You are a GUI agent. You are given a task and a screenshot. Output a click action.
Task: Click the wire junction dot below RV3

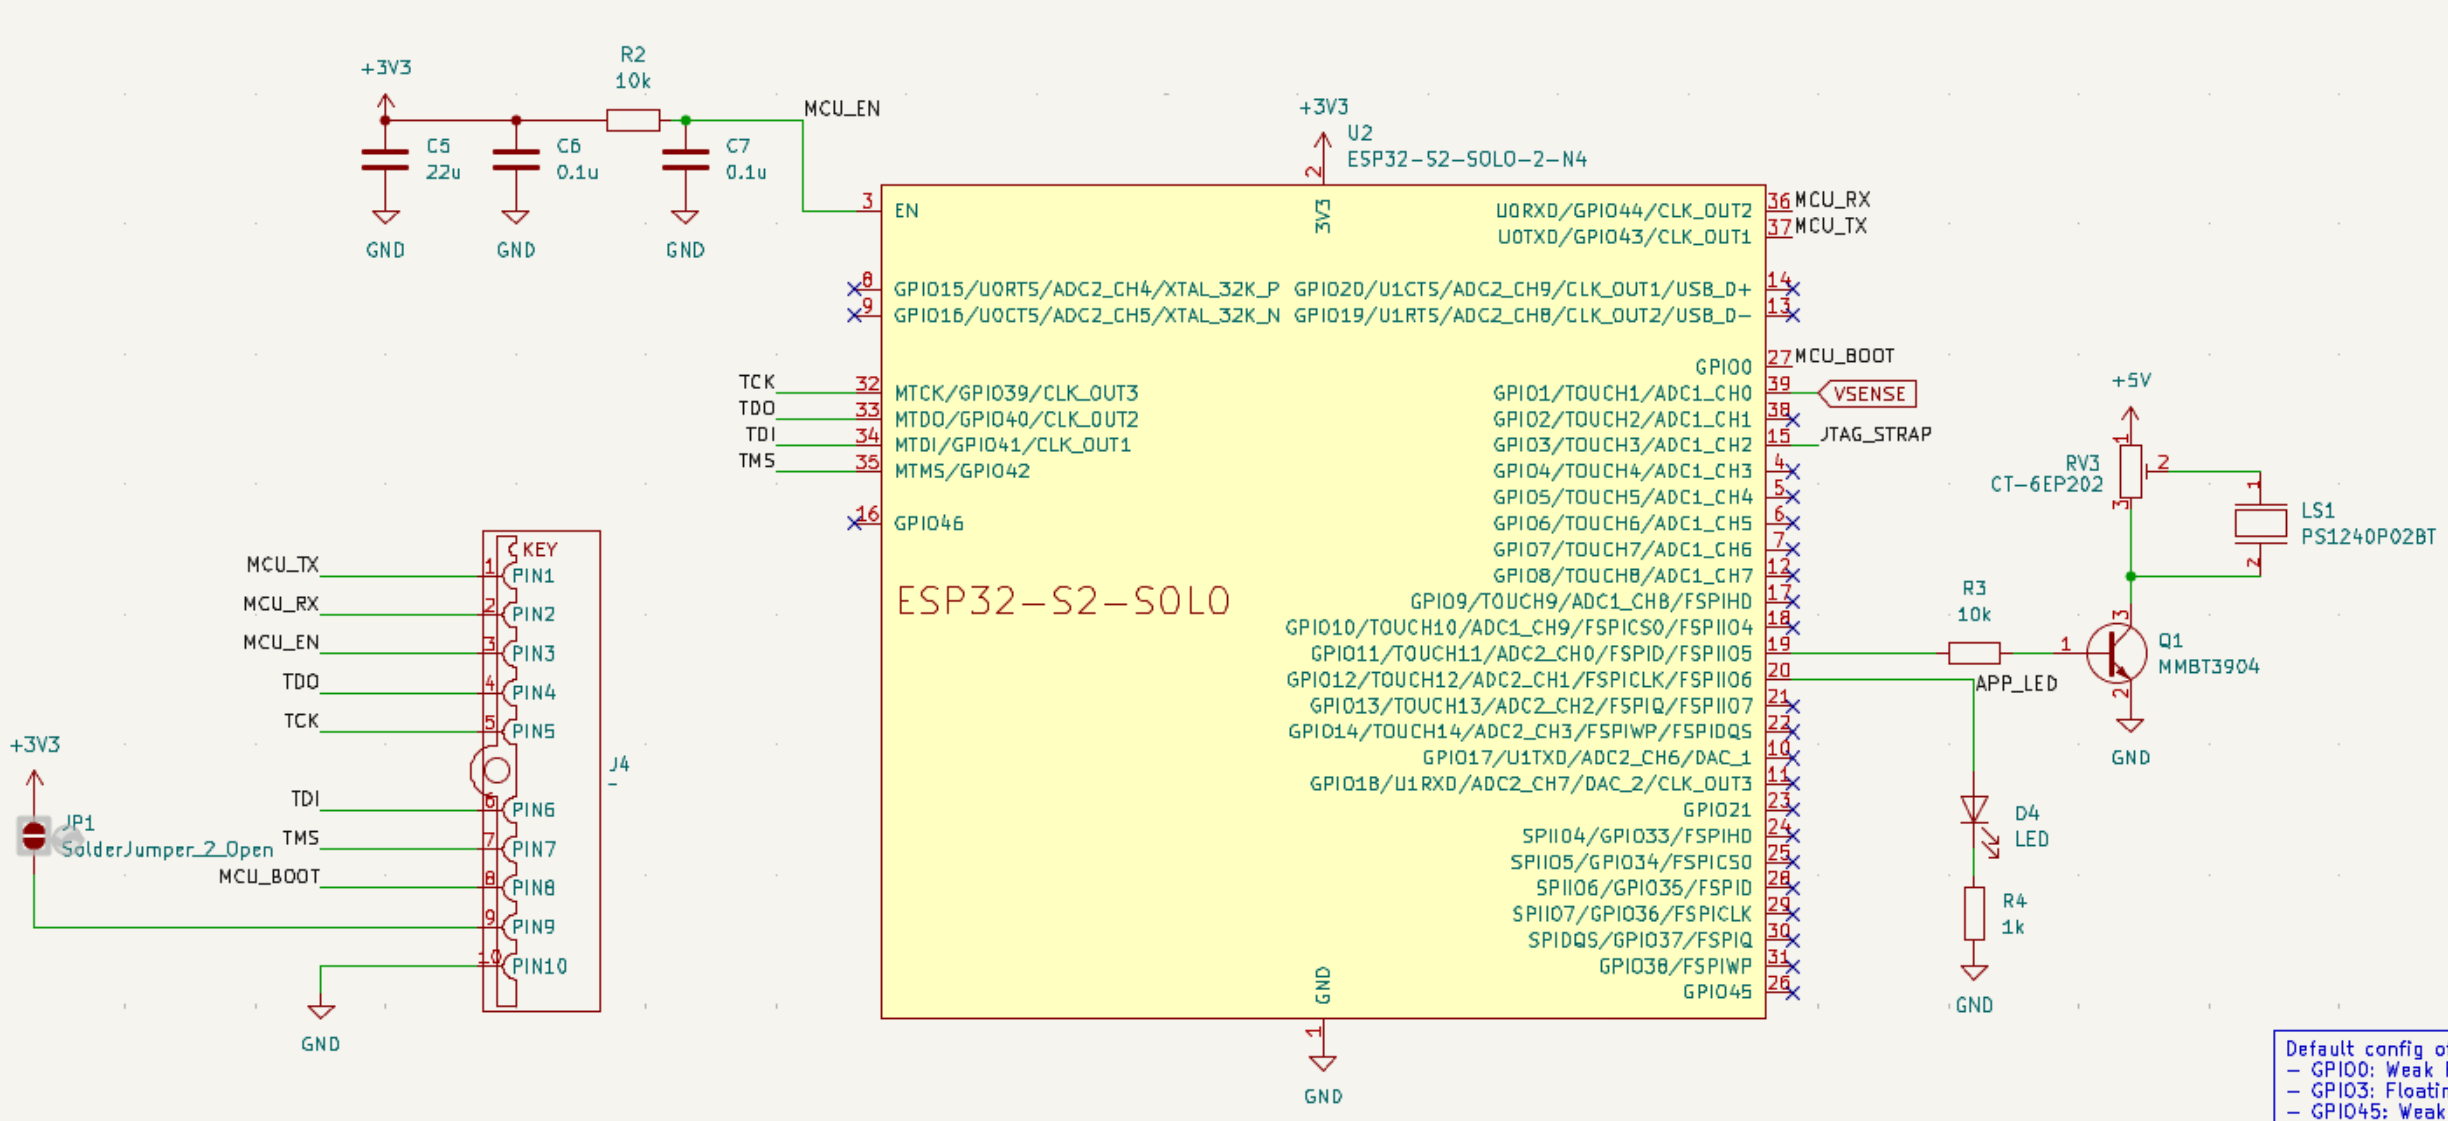[2131, 576]
